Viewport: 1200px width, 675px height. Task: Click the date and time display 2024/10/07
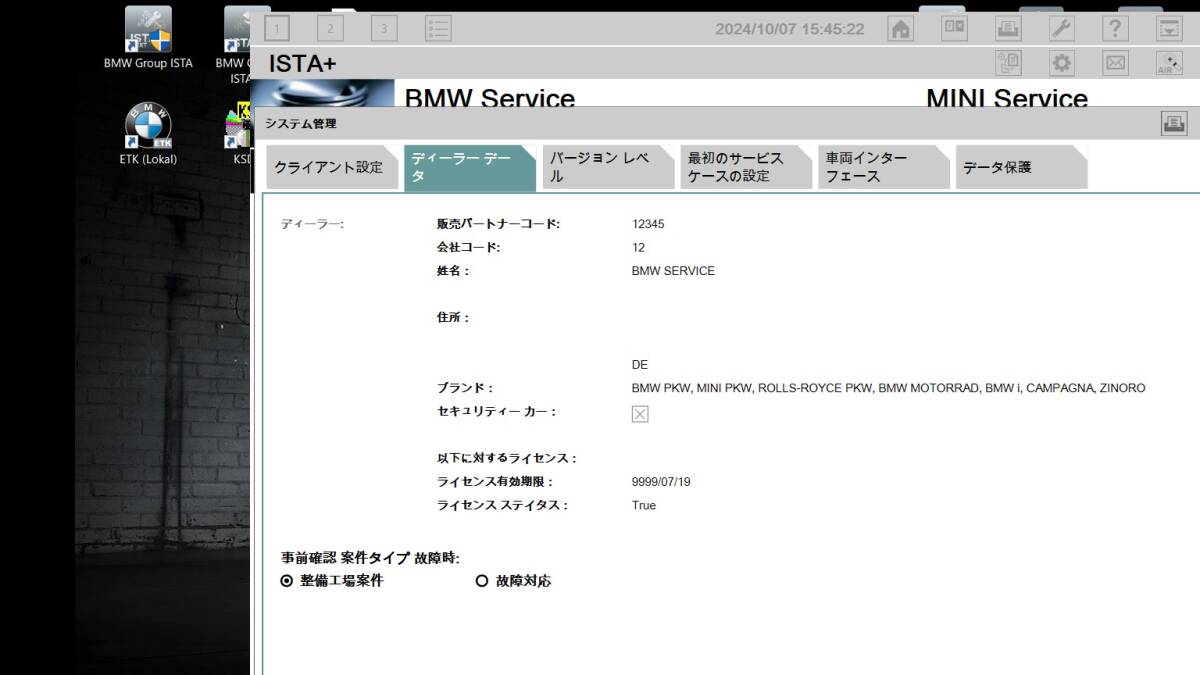pyautogui.click(x=790, y=29)
